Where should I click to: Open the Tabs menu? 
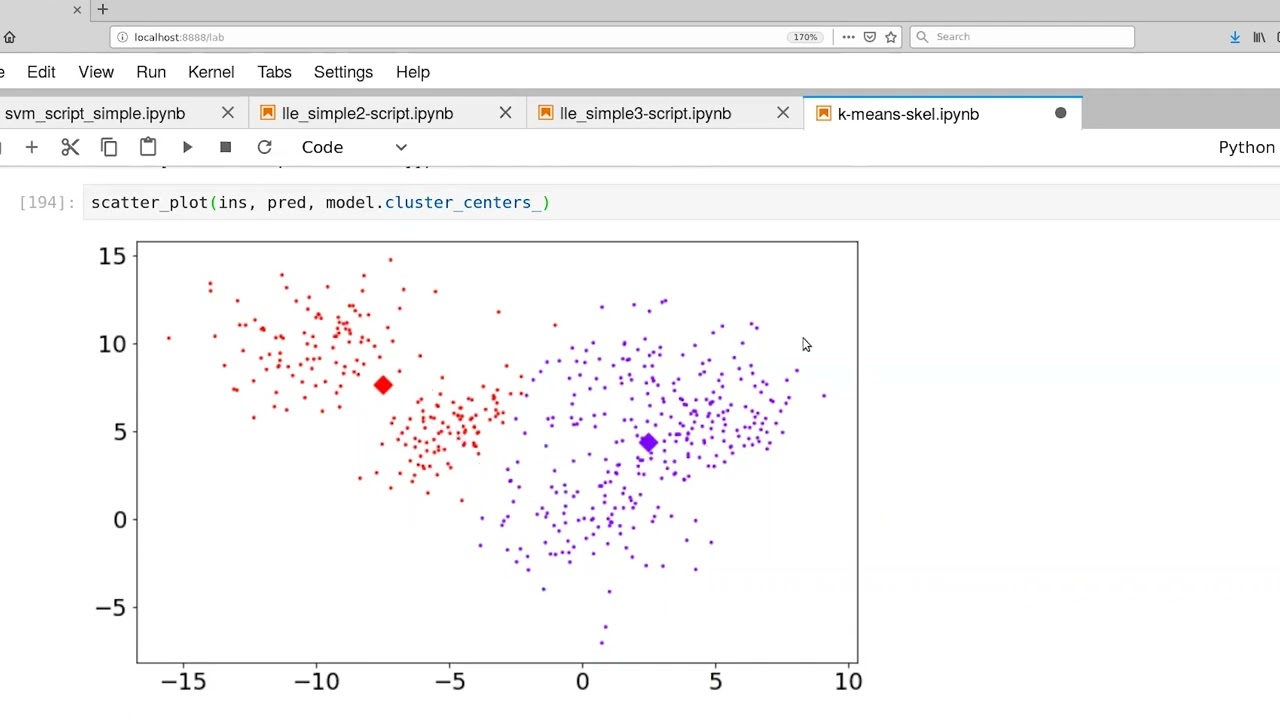[274, 72]
